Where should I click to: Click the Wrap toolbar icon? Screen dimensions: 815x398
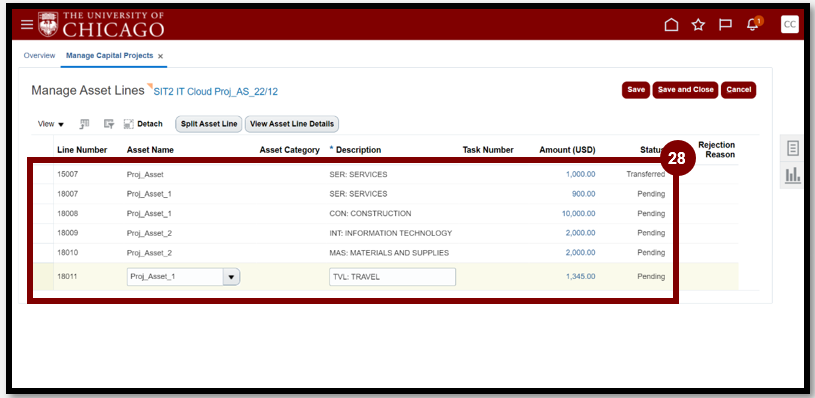pyautogui.click(x=109, y=124)
